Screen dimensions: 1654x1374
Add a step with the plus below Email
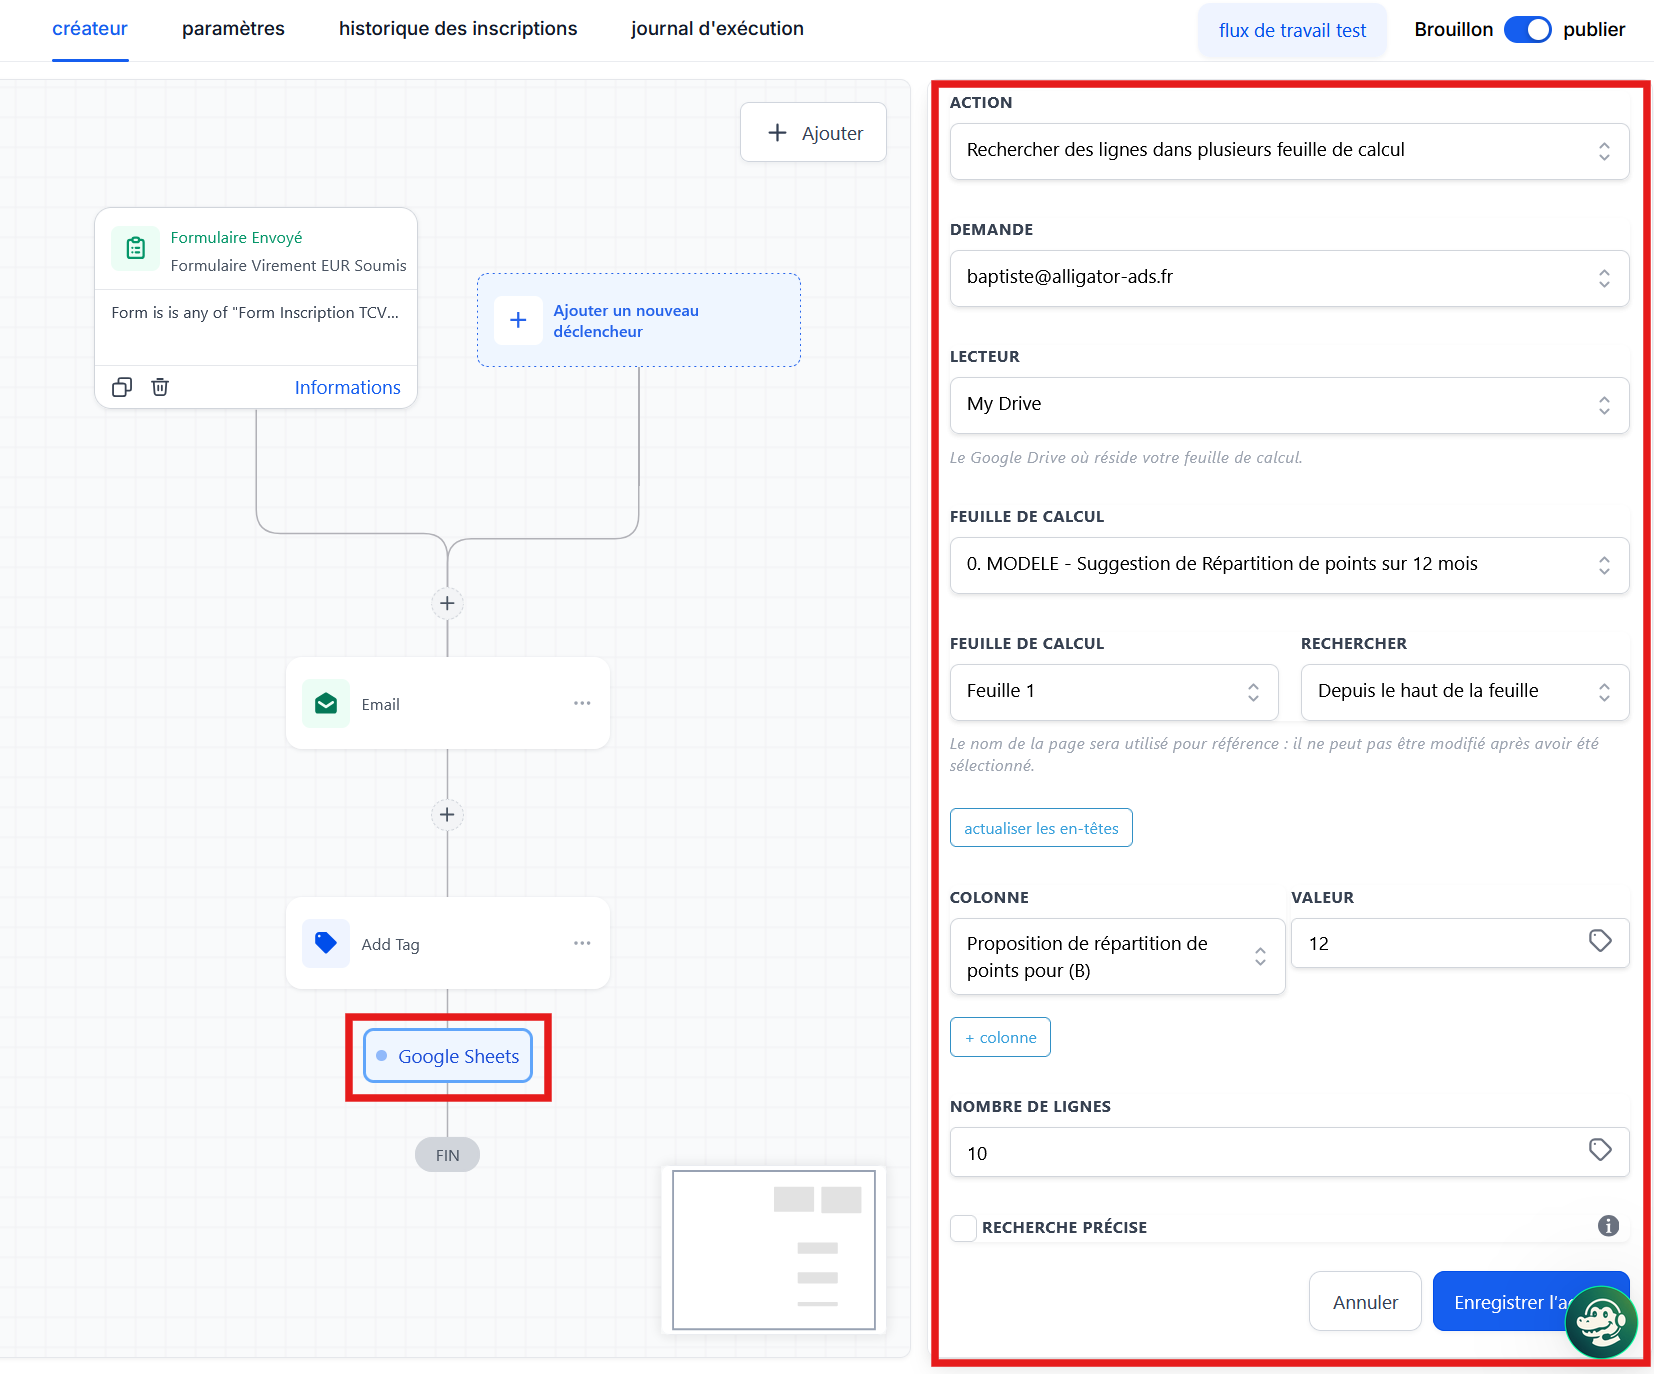point(447,815)
